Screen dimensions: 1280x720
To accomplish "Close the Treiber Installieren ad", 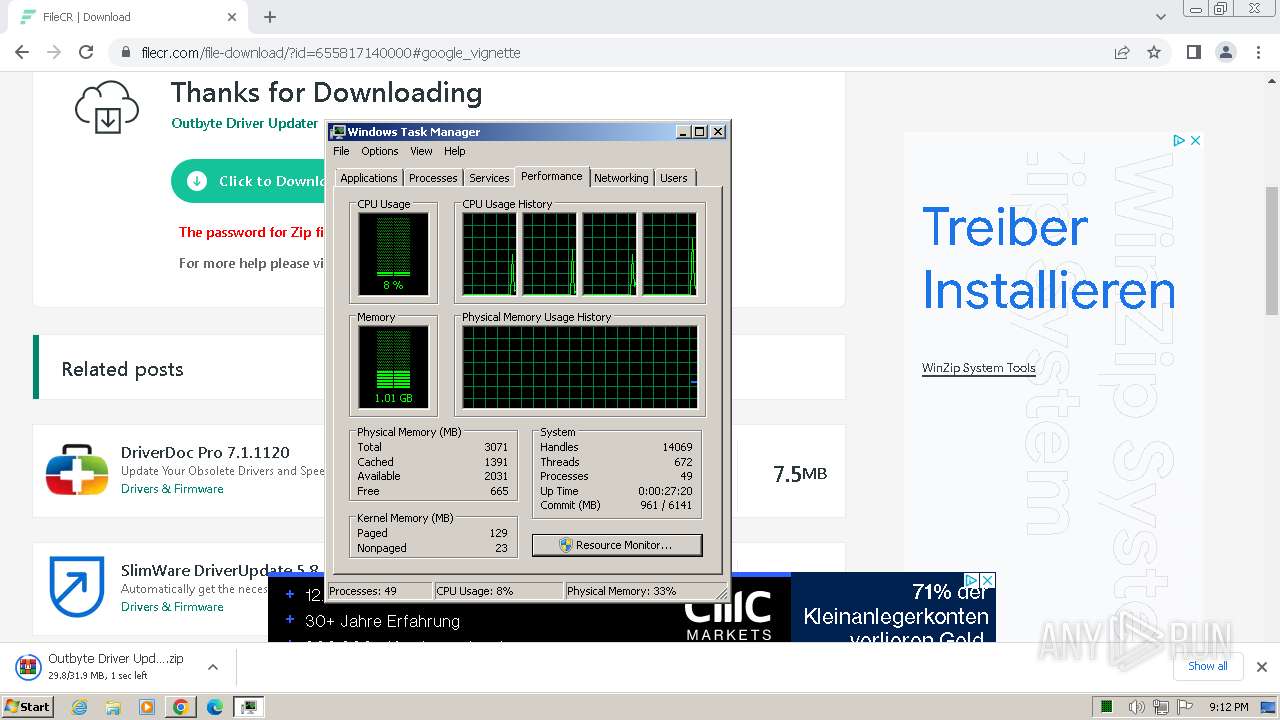I will [1194, 140].
